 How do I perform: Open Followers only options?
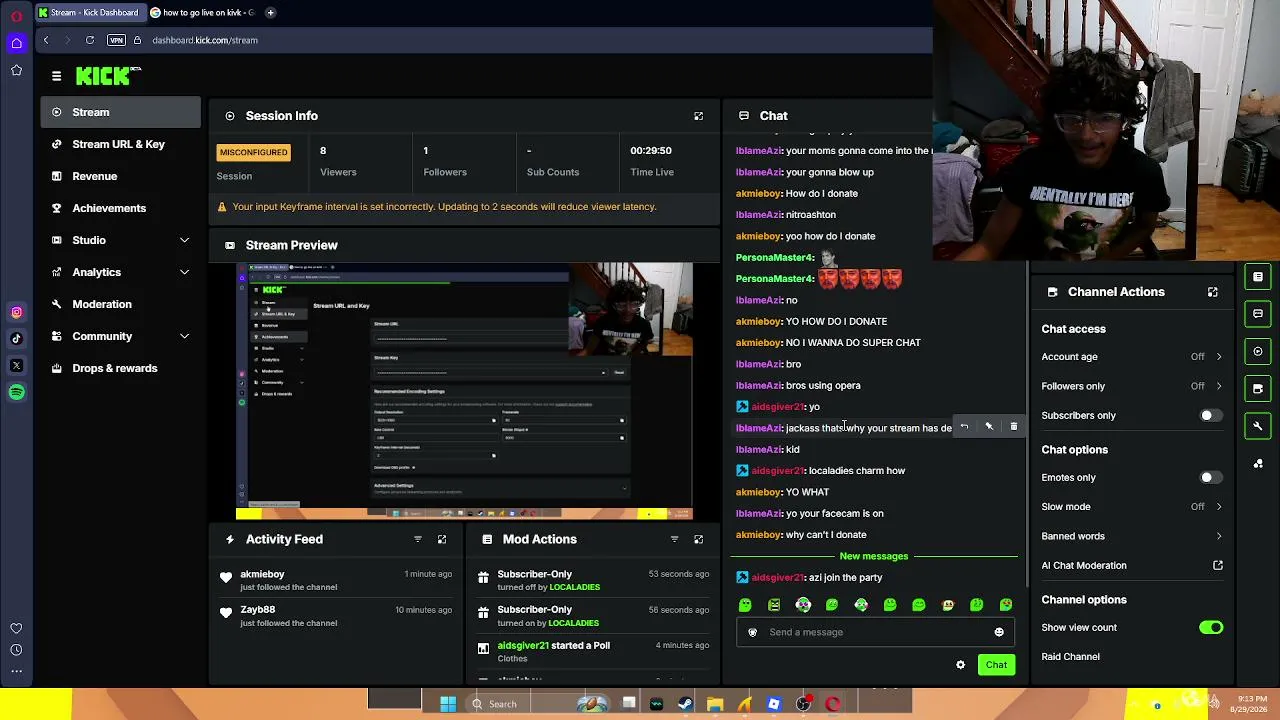point(1132,386)
